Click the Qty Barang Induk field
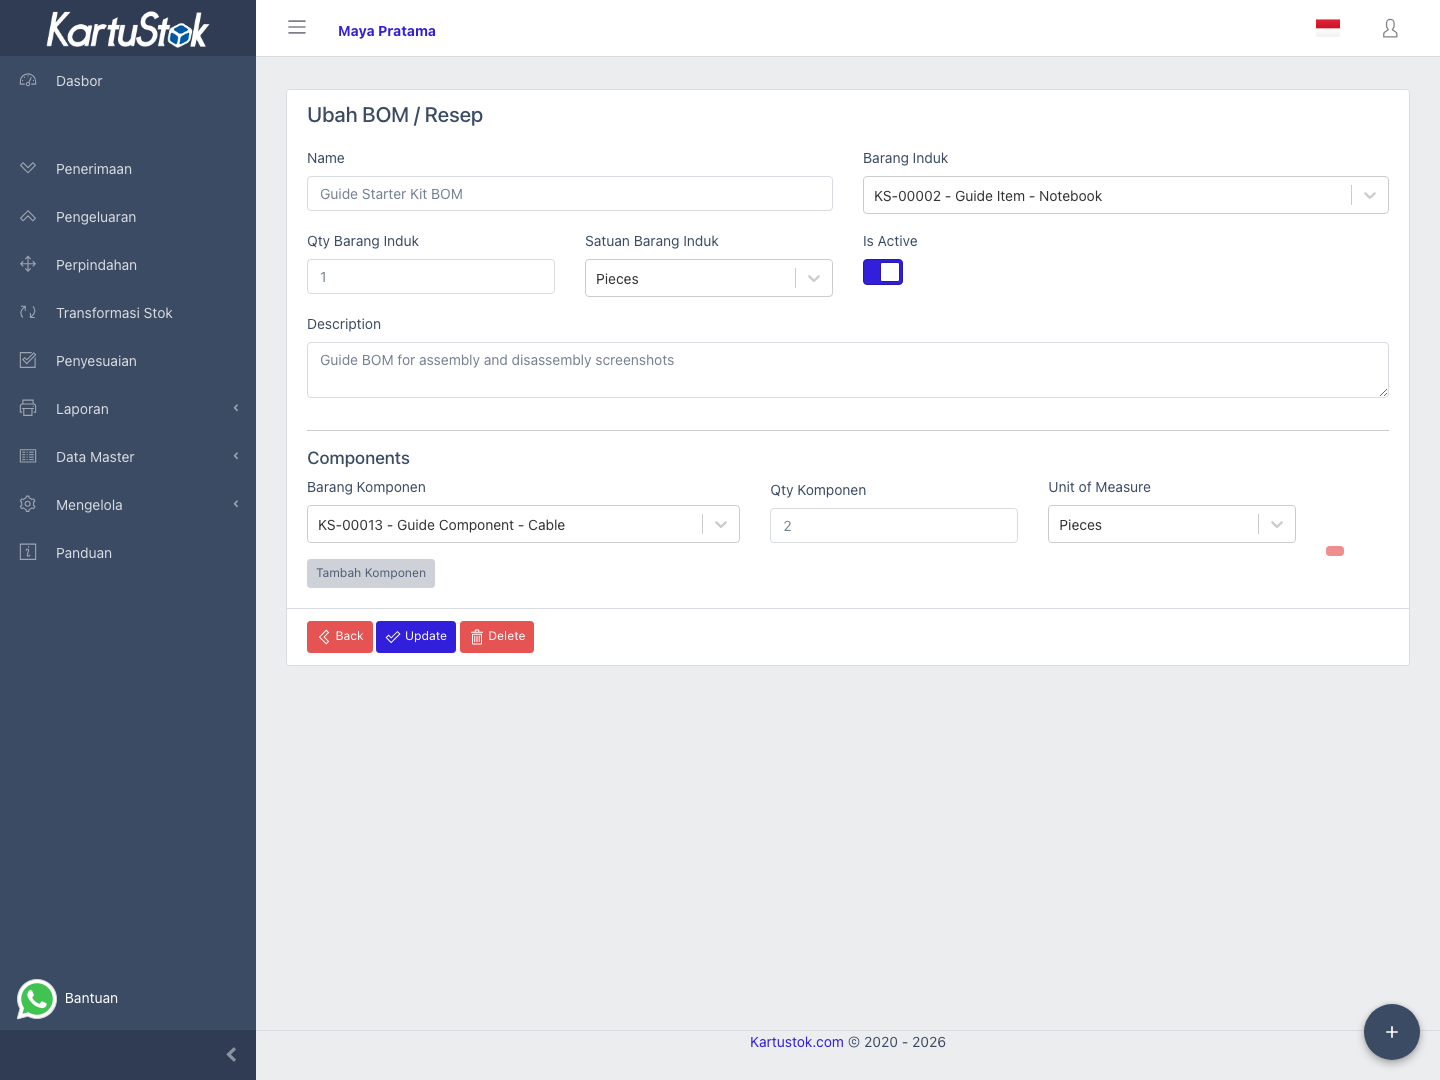The width and height of the screenshot is (1440, 1080). point(431,277)
